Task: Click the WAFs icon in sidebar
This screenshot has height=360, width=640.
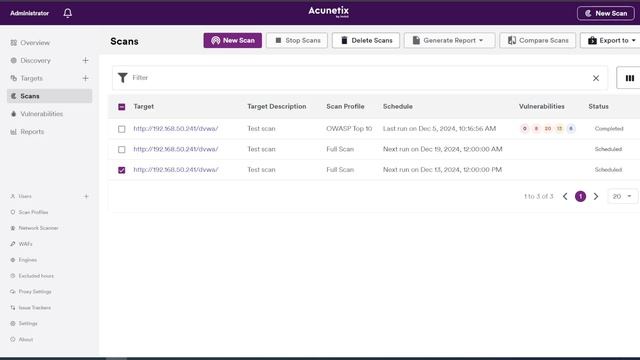Action: 13,244
